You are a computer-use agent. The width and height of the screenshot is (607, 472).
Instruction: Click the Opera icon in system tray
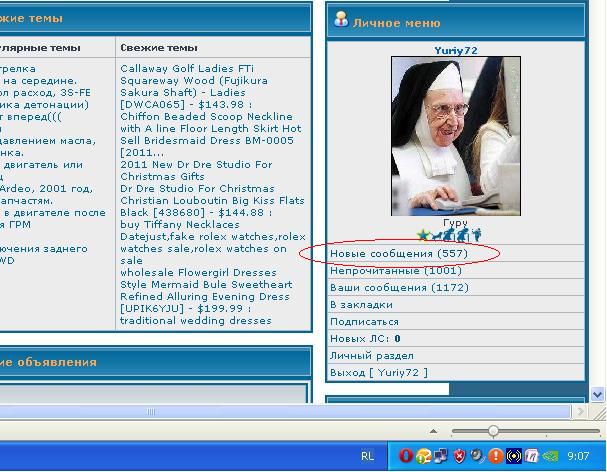tap(406, 456)
